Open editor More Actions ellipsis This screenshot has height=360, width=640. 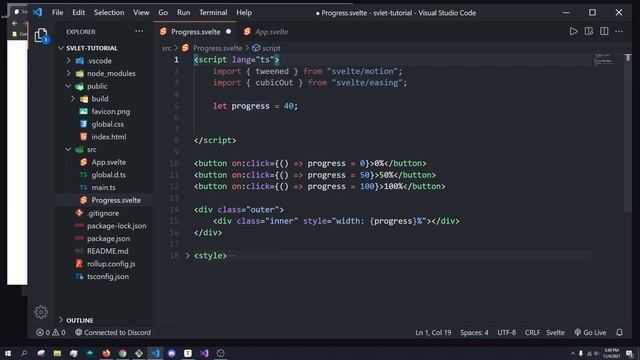click(619, 31)
